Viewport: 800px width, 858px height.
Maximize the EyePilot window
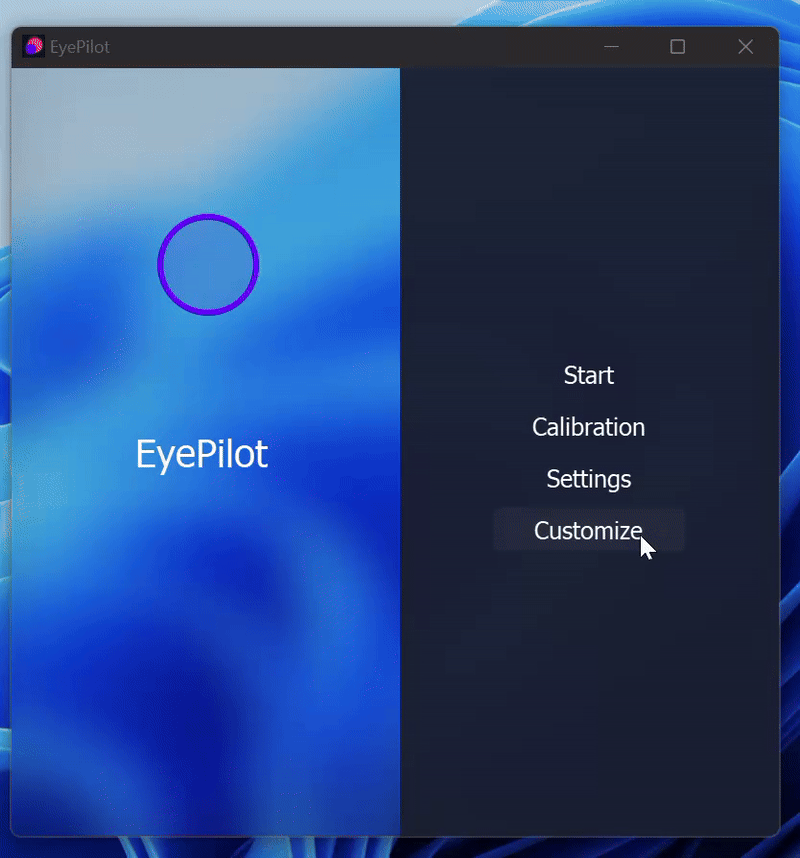click(x=678, y=46)
